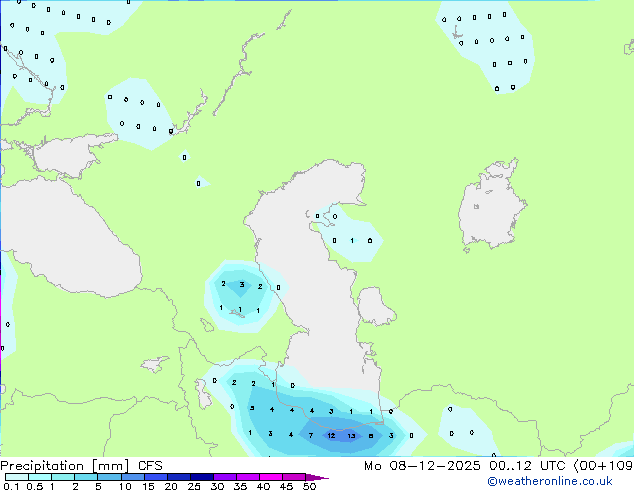The image size is (634, 490).
Task: Click the 45–50 mm legend color swatch
Action: click(294, 477)
